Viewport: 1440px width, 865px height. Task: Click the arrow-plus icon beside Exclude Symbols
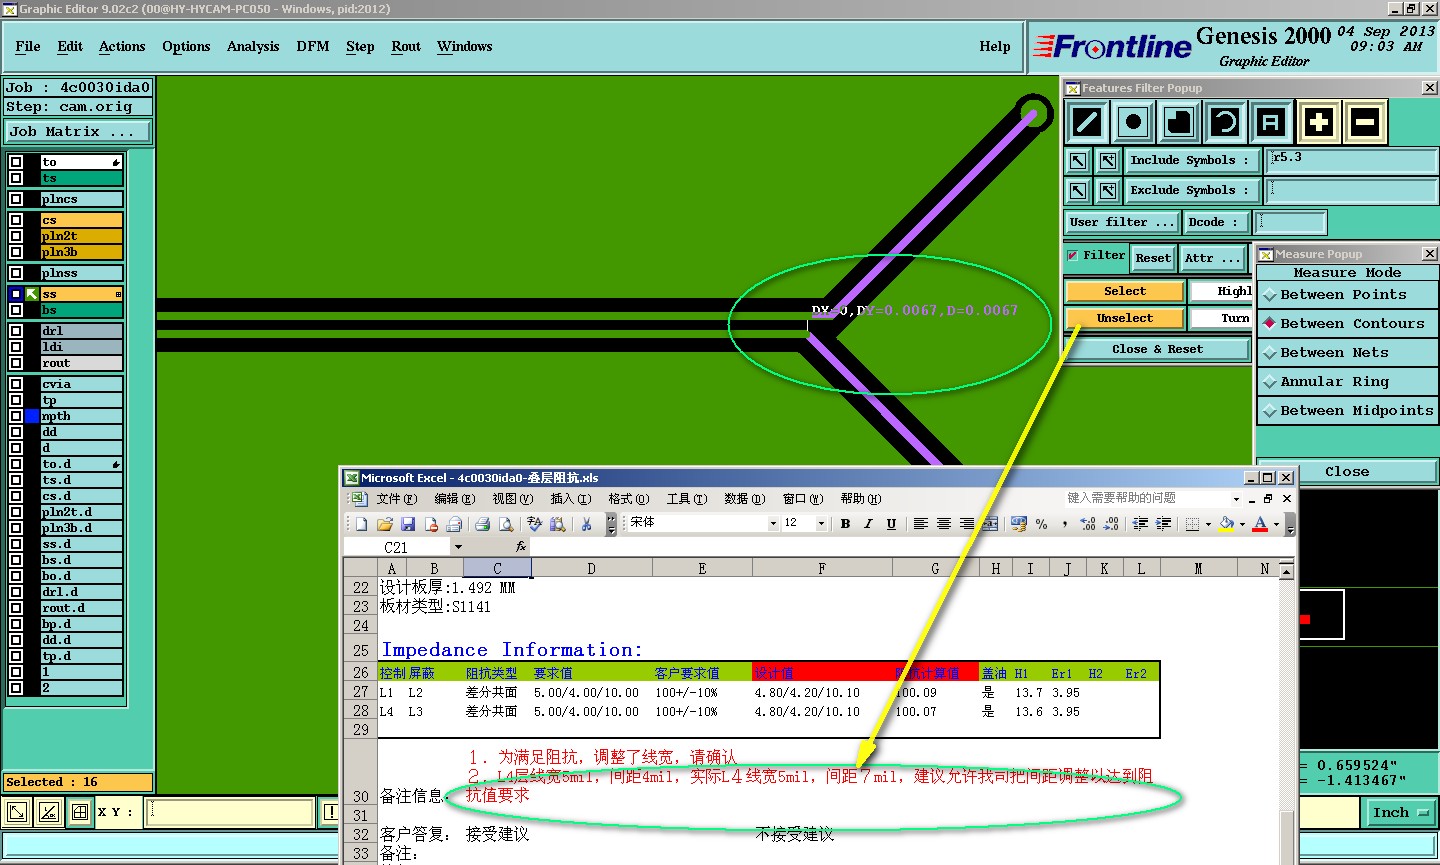(1108, 190)
